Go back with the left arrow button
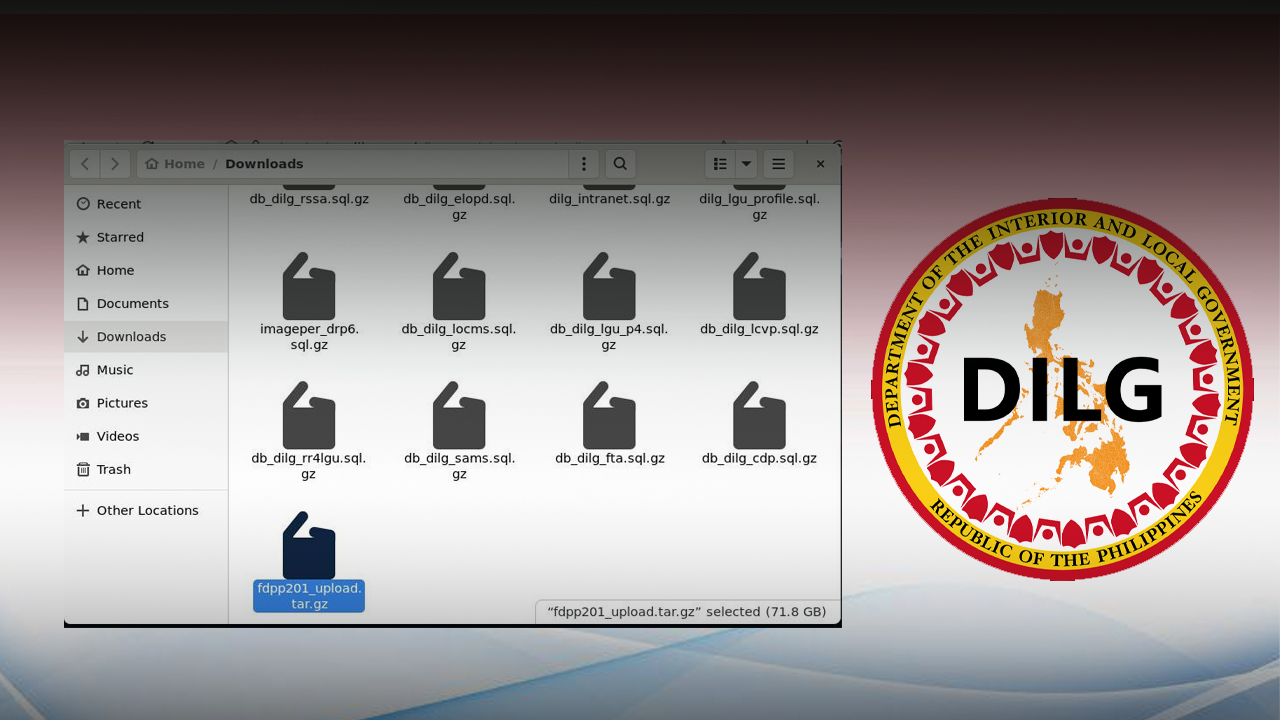1280x720 pixels. click(x=85, y=164)
